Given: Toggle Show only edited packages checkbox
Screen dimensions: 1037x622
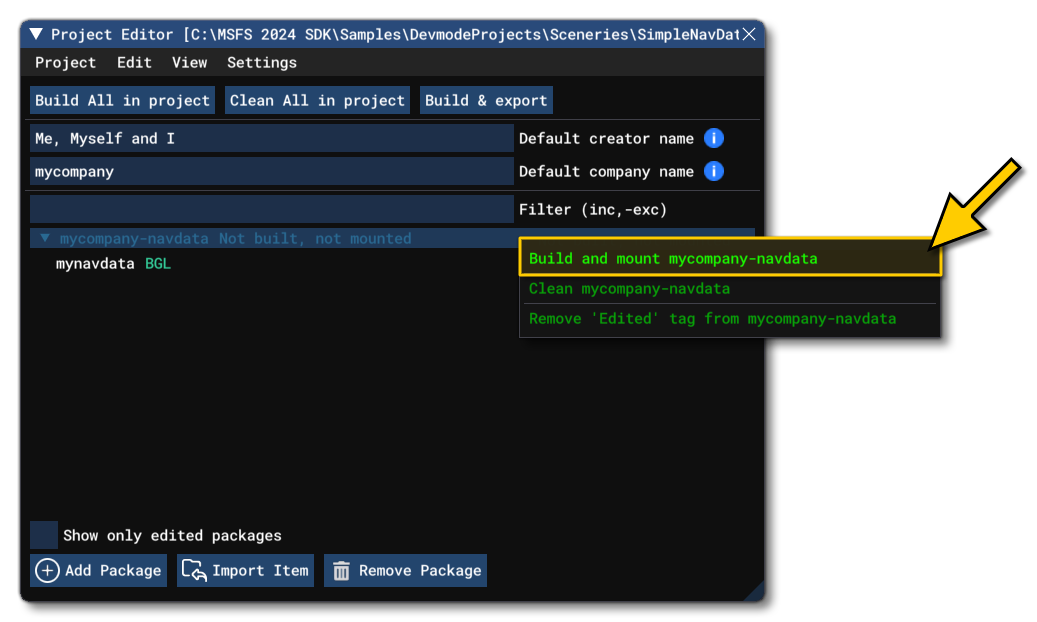Looking at the screenshot, I should pyautogui.click(x=42, y=535).
